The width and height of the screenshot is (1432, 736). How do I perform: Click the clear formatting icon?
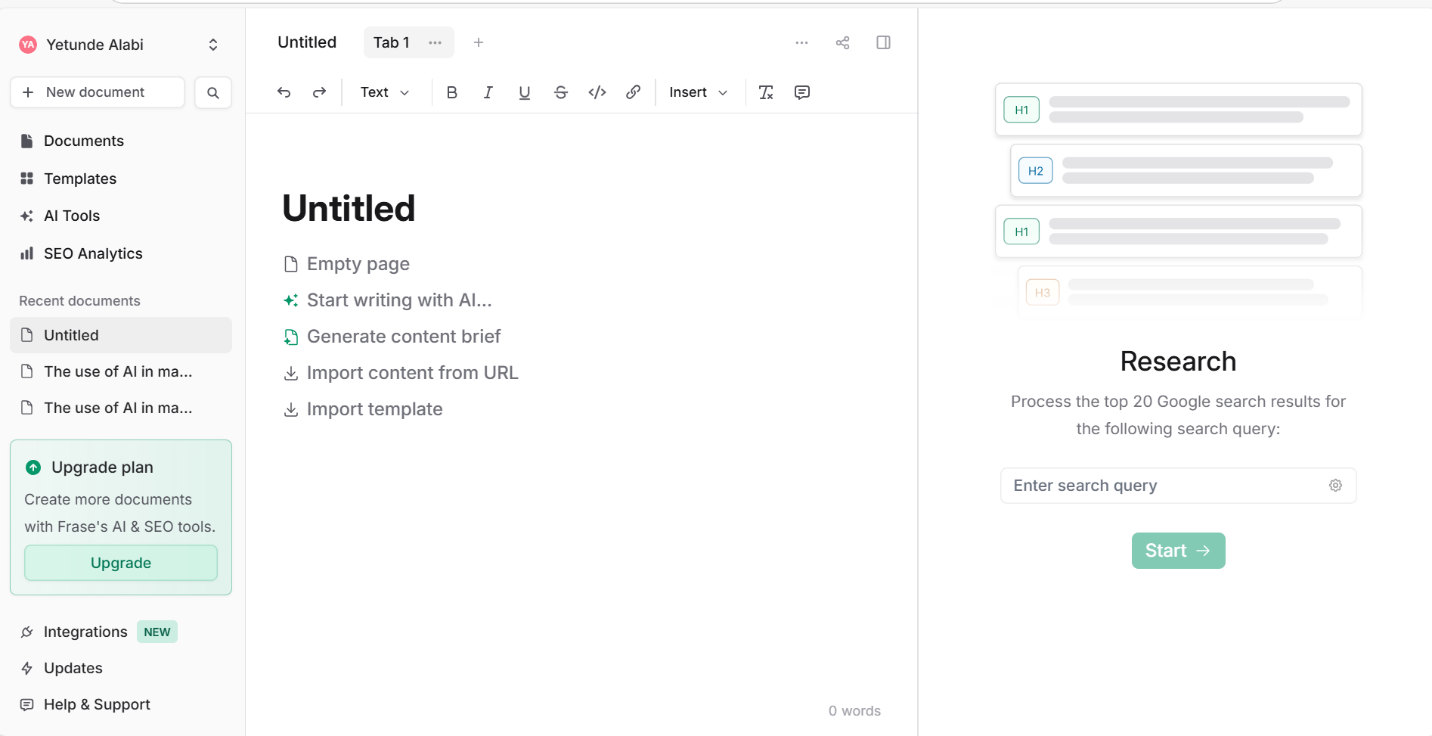766,92
